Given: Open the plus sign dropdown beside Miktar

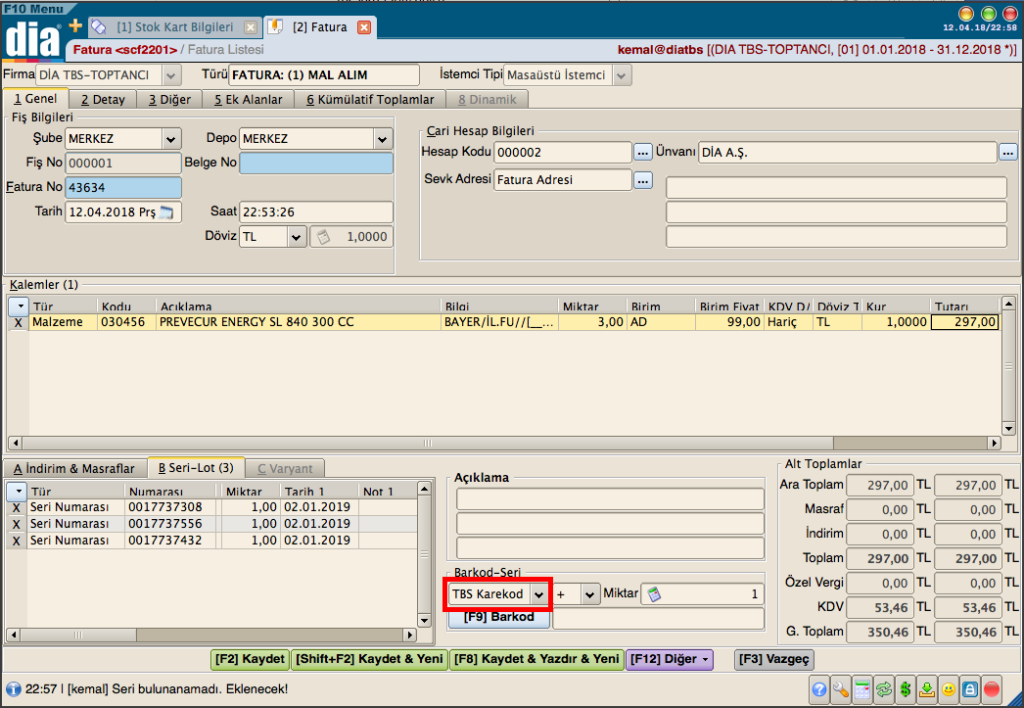Looking at the screenshot, I should (x=590, y=594).
